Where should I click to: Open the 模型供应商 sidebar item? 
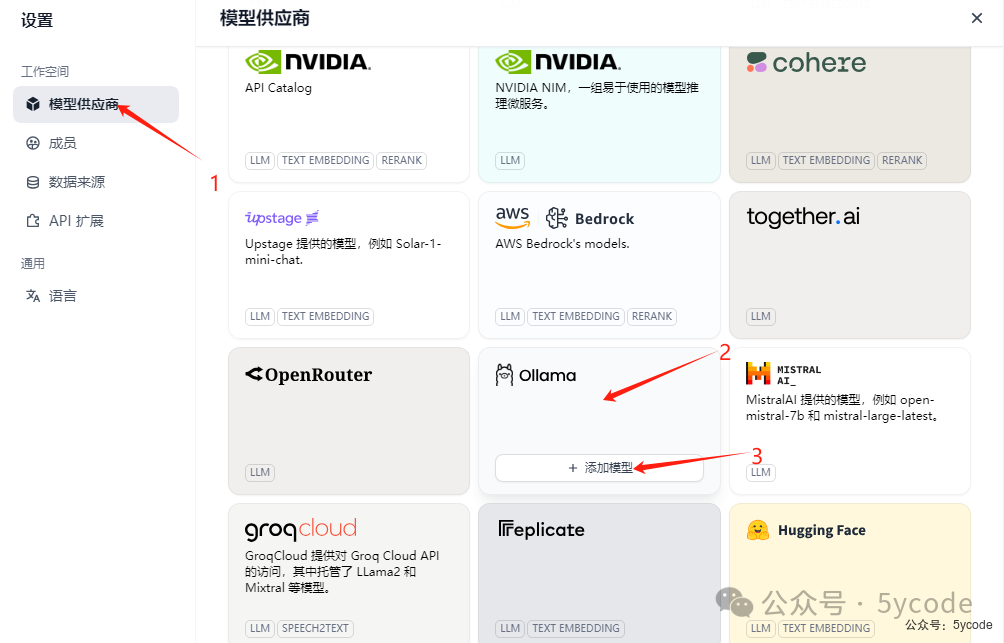tap(95, 104)
